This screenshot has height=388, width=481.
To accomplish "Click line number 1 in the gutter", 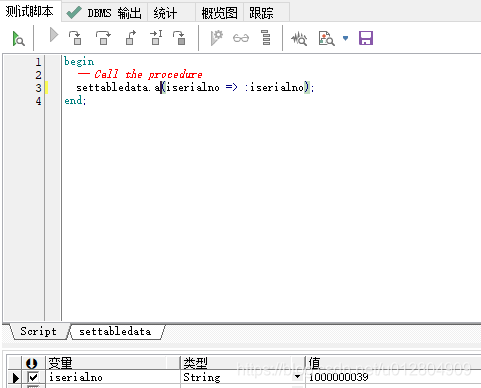I will click(x=38, y=62).
